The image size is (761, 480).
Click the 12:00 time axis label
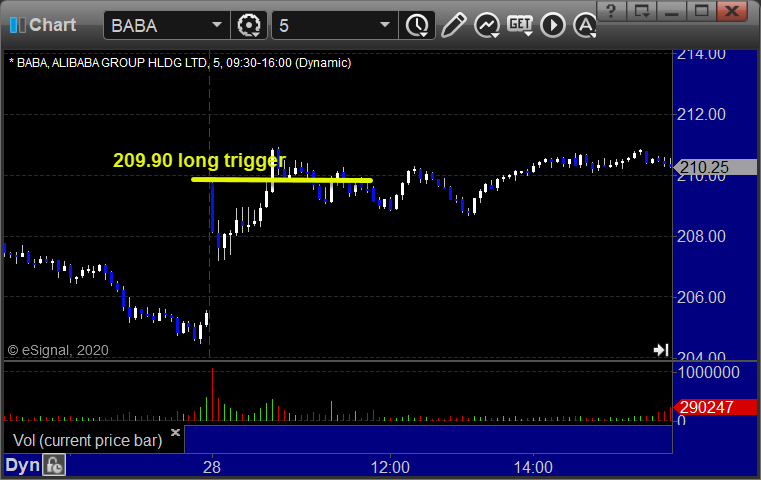390,467
